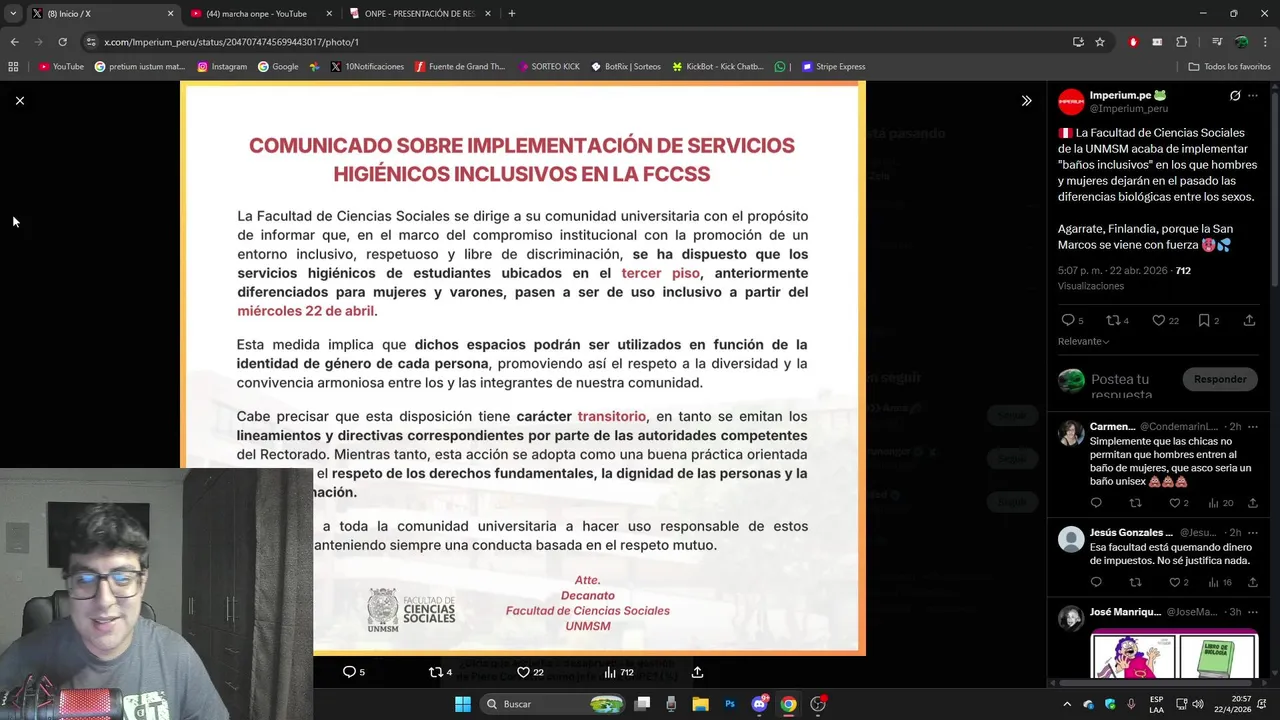Switch to the ONPE presentation tab
This screenshot has width=1280, height=720.
coord(418,14)
